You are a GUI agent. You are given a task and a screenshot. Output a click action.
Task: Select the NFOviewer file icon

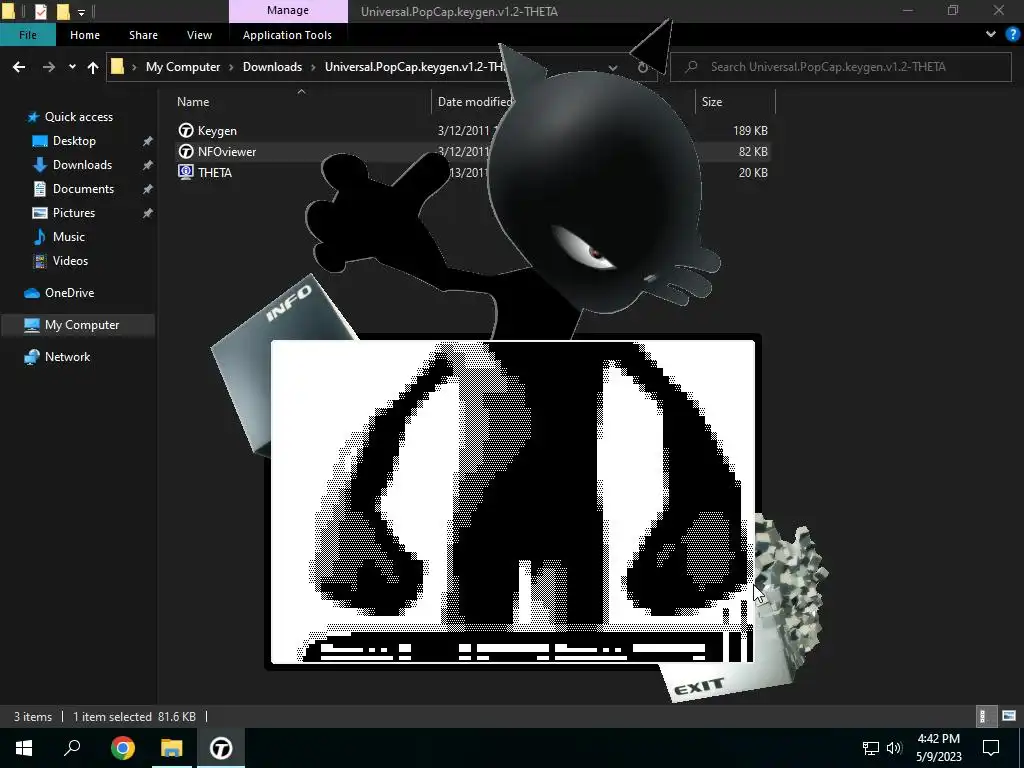pos(186,152)
